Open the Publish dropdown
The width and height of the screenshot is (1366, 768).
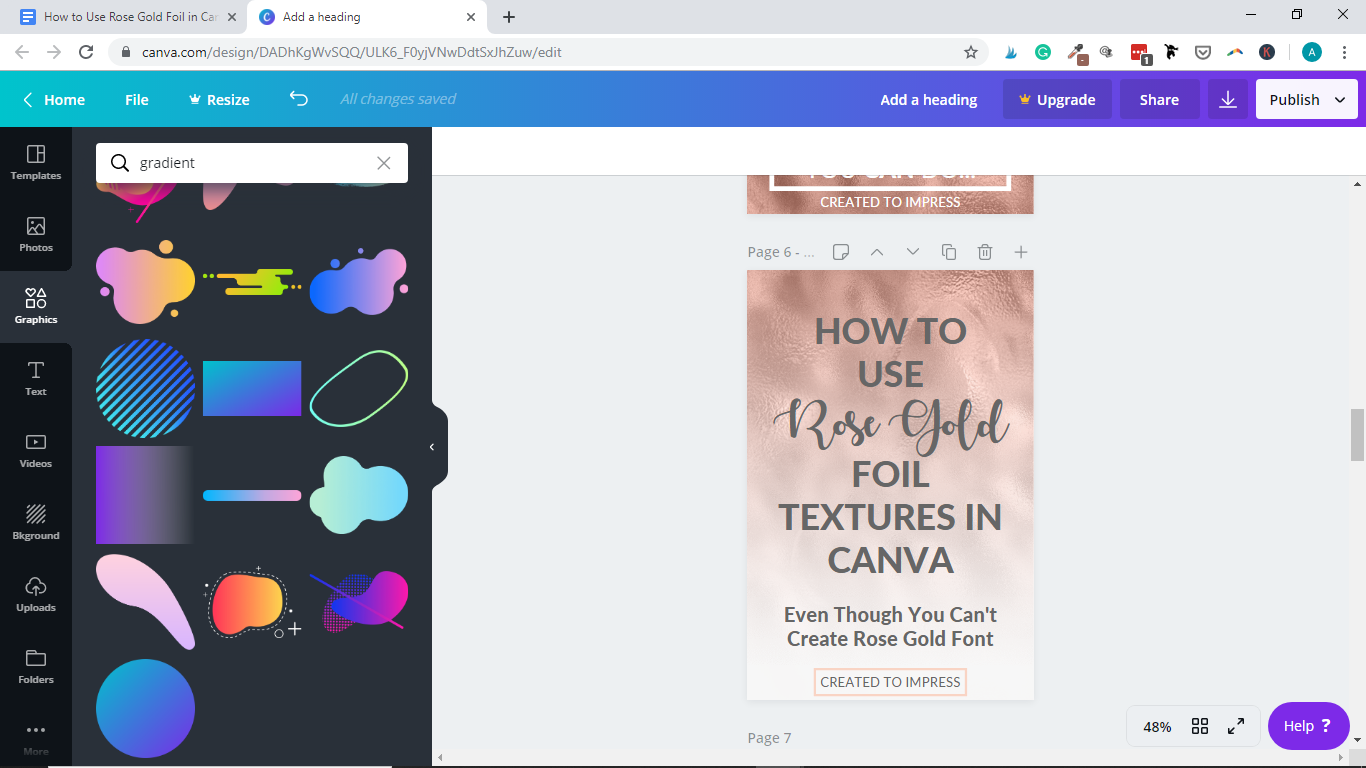1307,99
